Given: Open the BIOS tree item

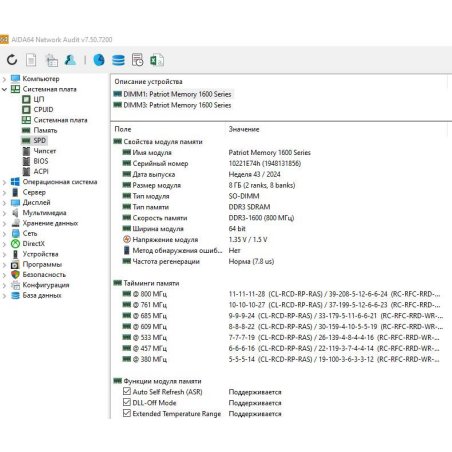Looking at the screenshot, I should (41, 161).
